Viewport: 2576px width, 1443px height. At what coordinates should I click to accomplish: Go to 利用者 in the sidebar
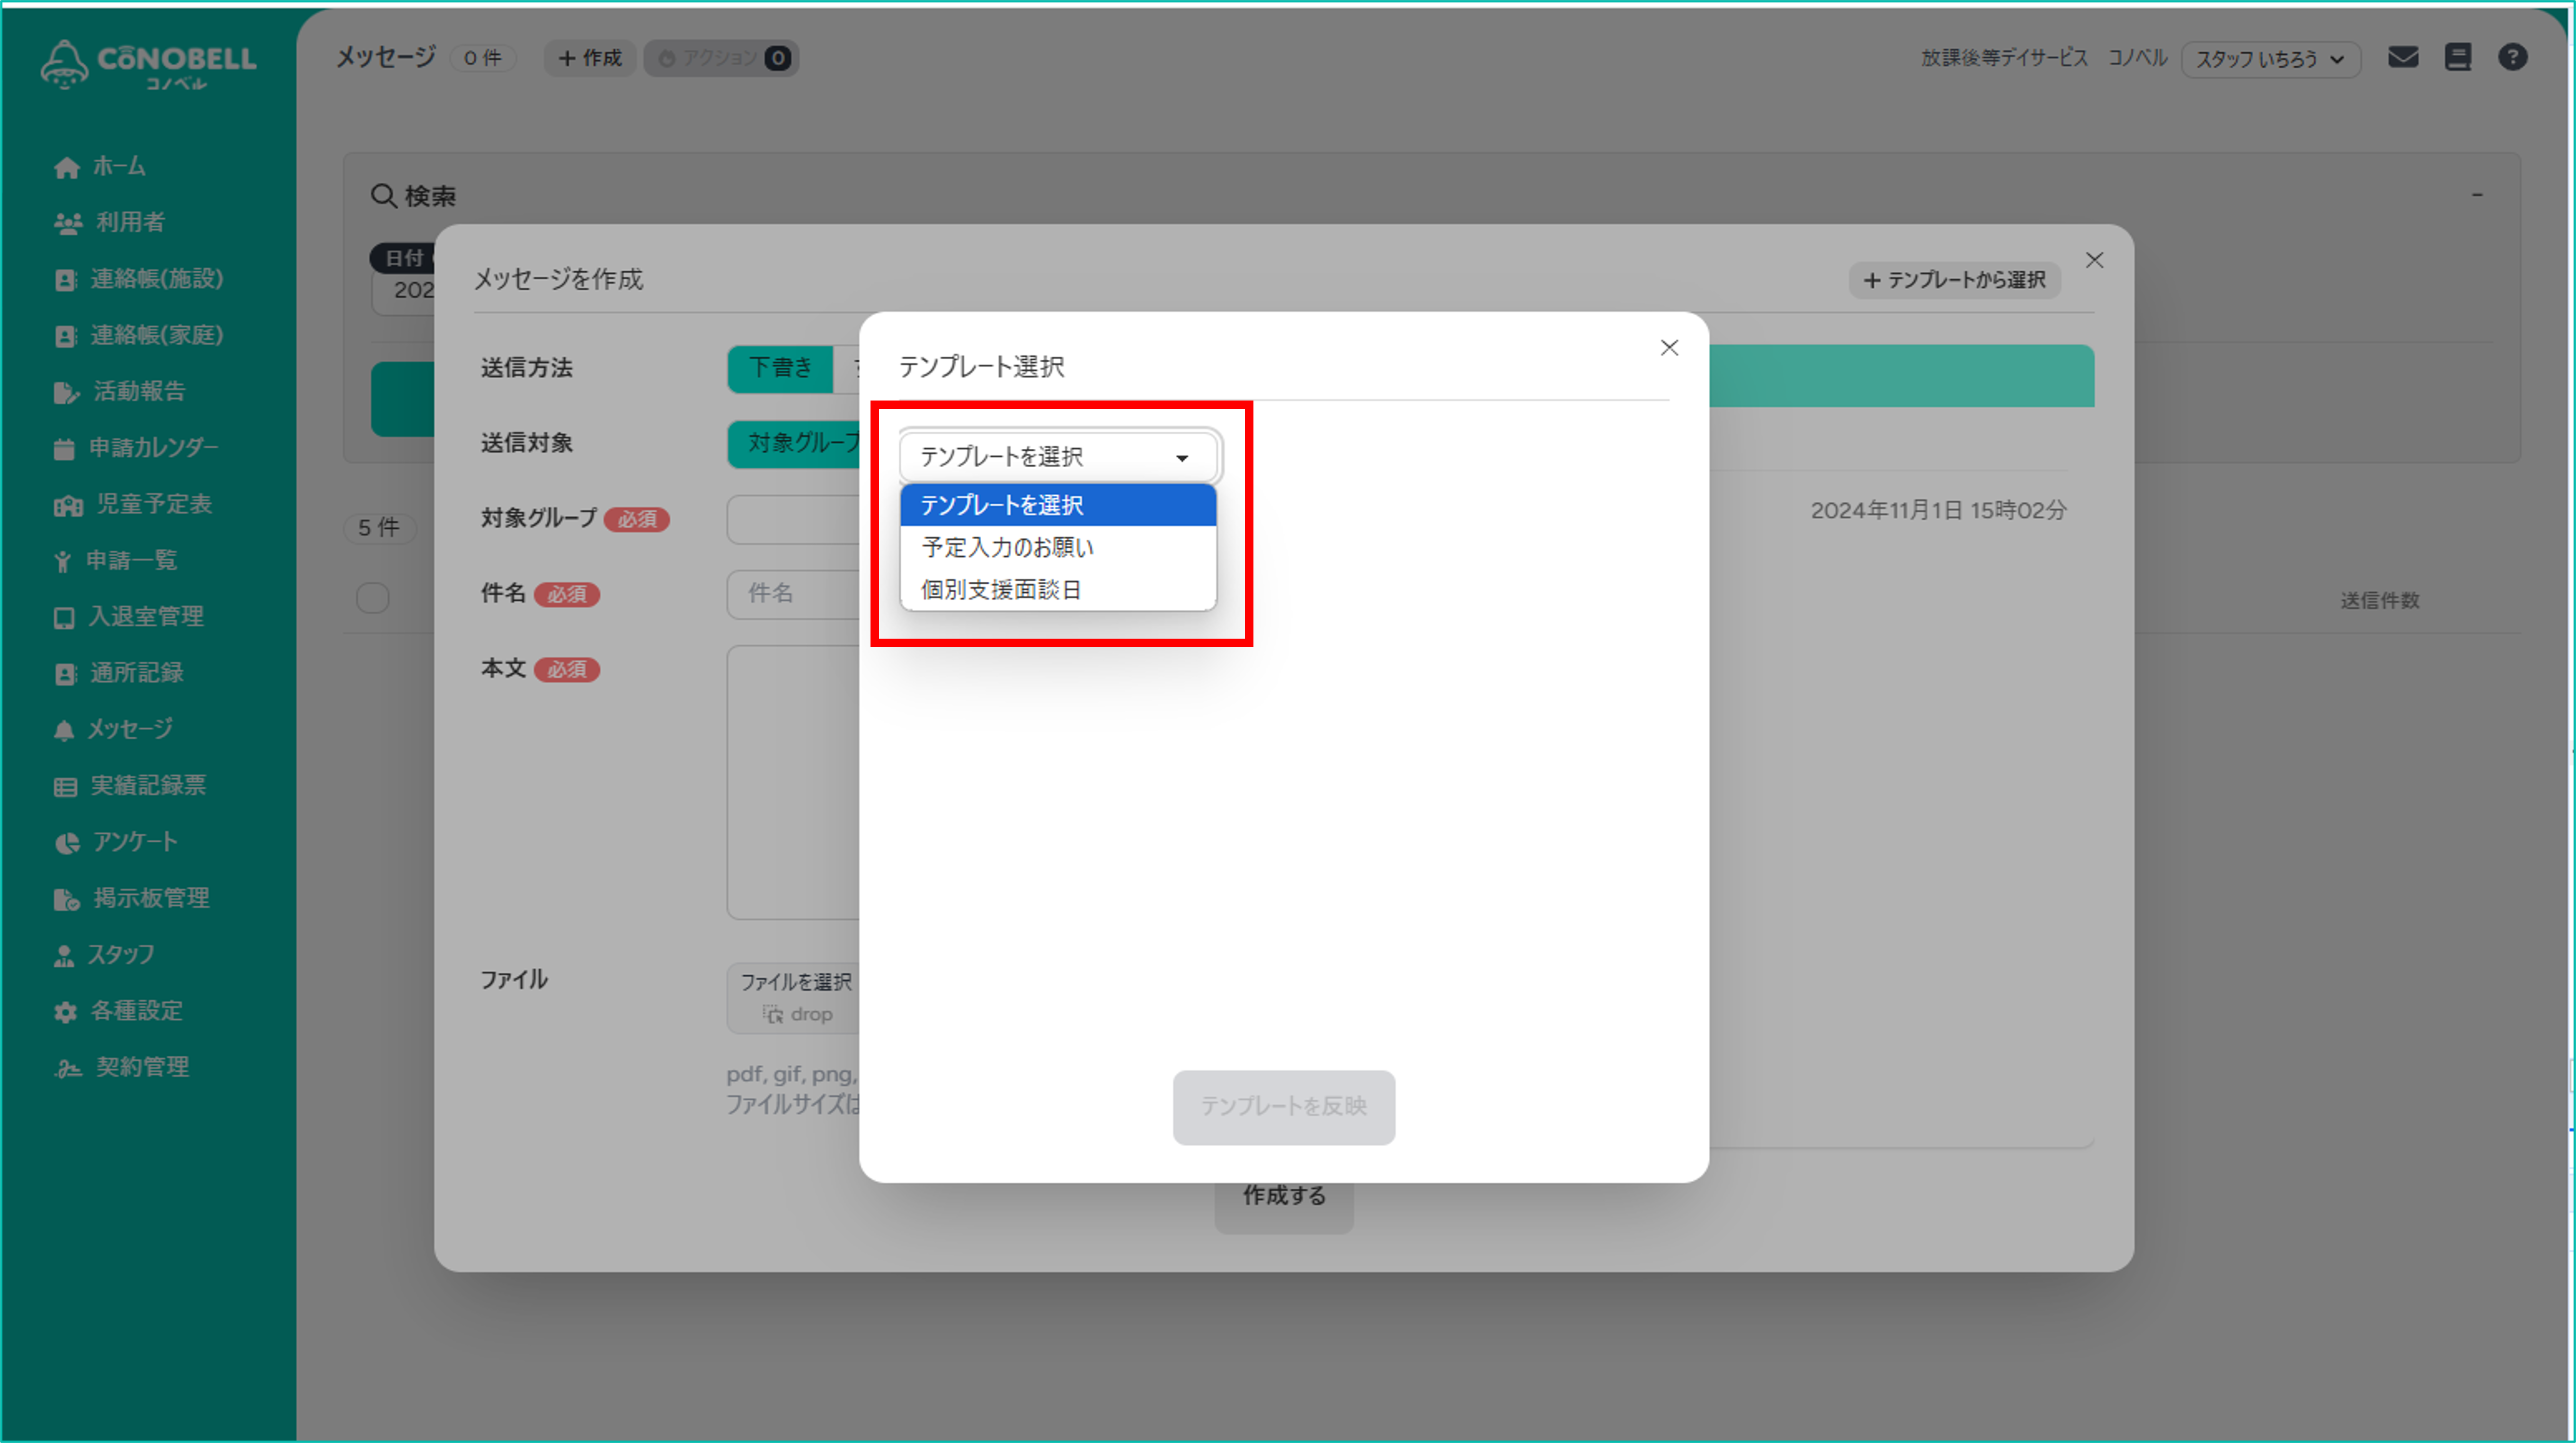[x=110, y=222]
